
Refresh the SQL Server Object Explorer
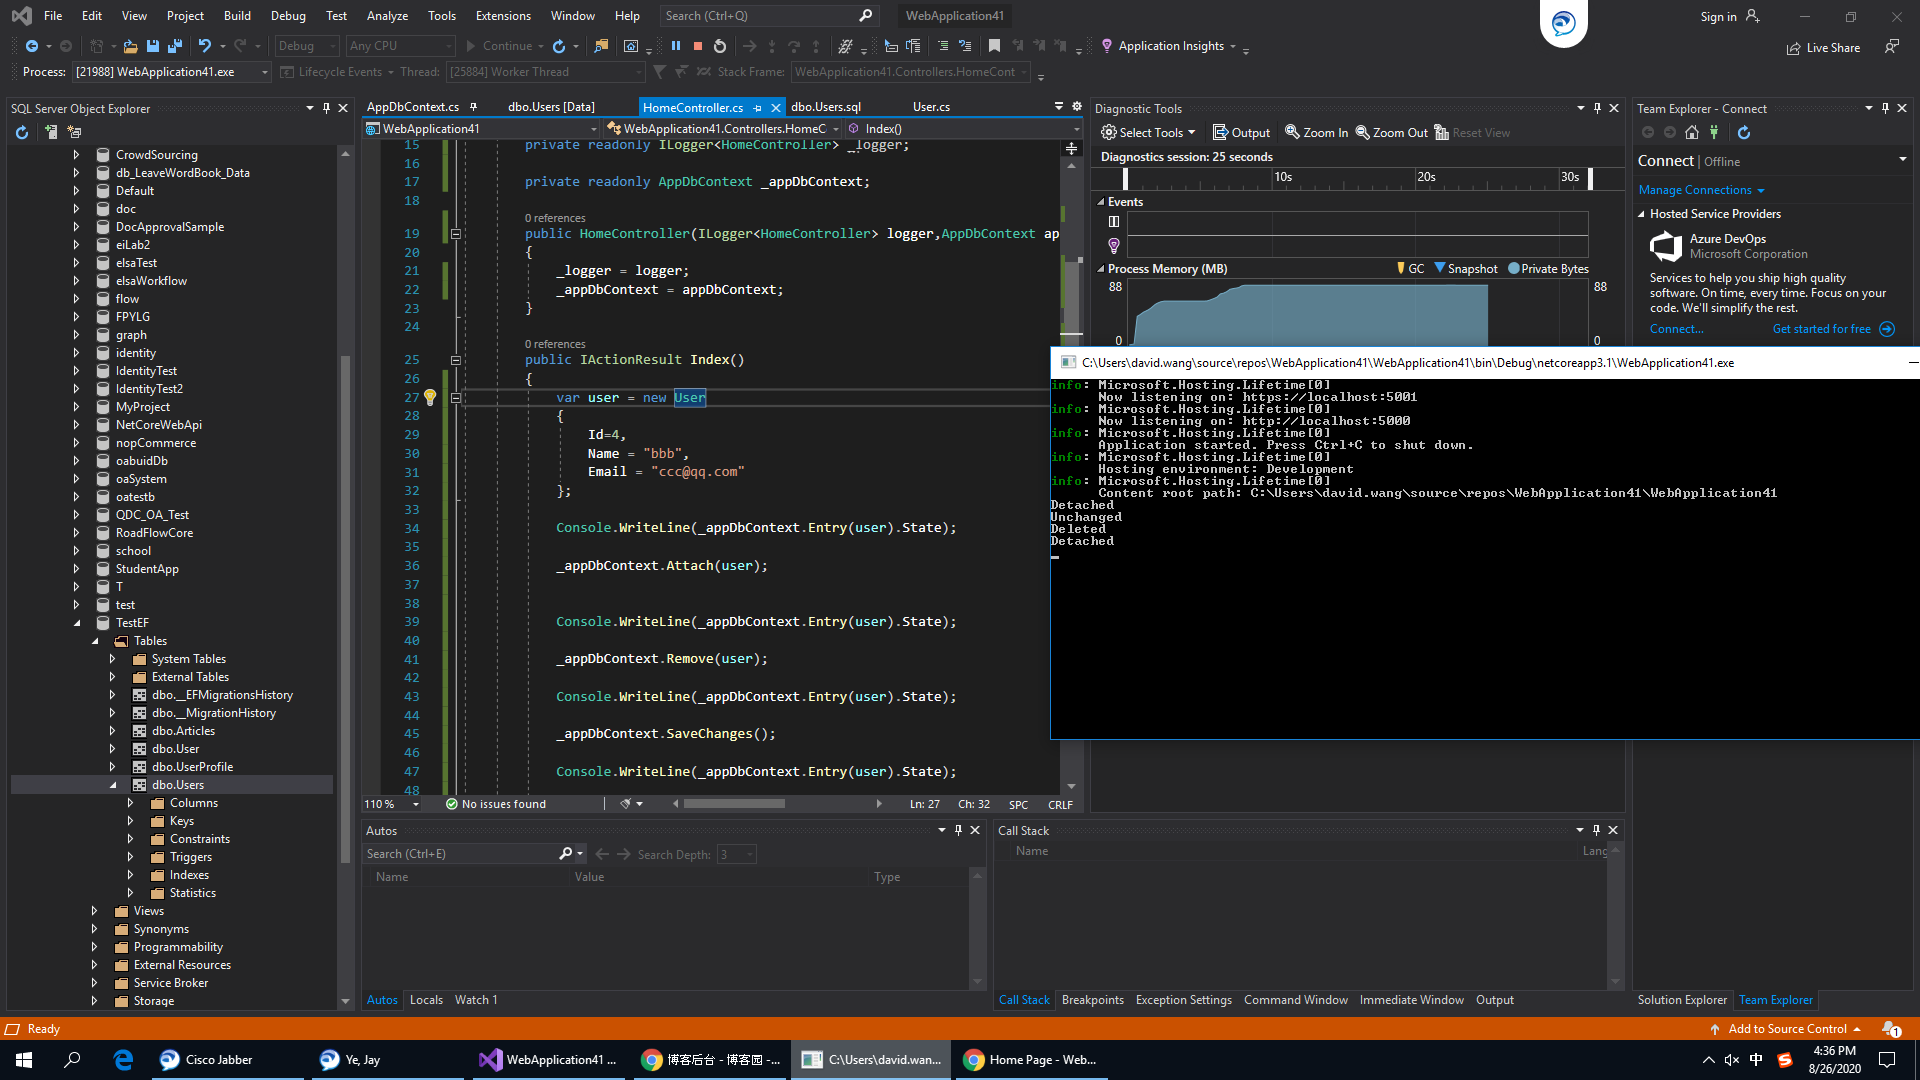(x=22, y=132)
